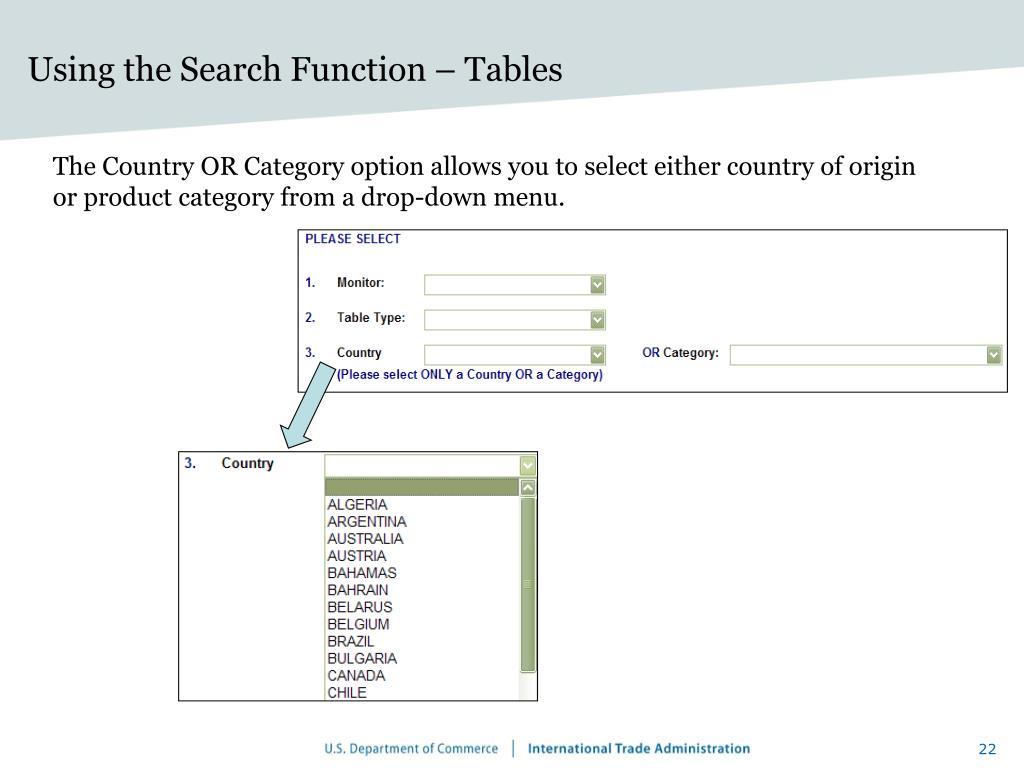The height and width of the screenshot is (768, 1024).
Task: Select BAHAMAS from the country list
Action: 422,573
